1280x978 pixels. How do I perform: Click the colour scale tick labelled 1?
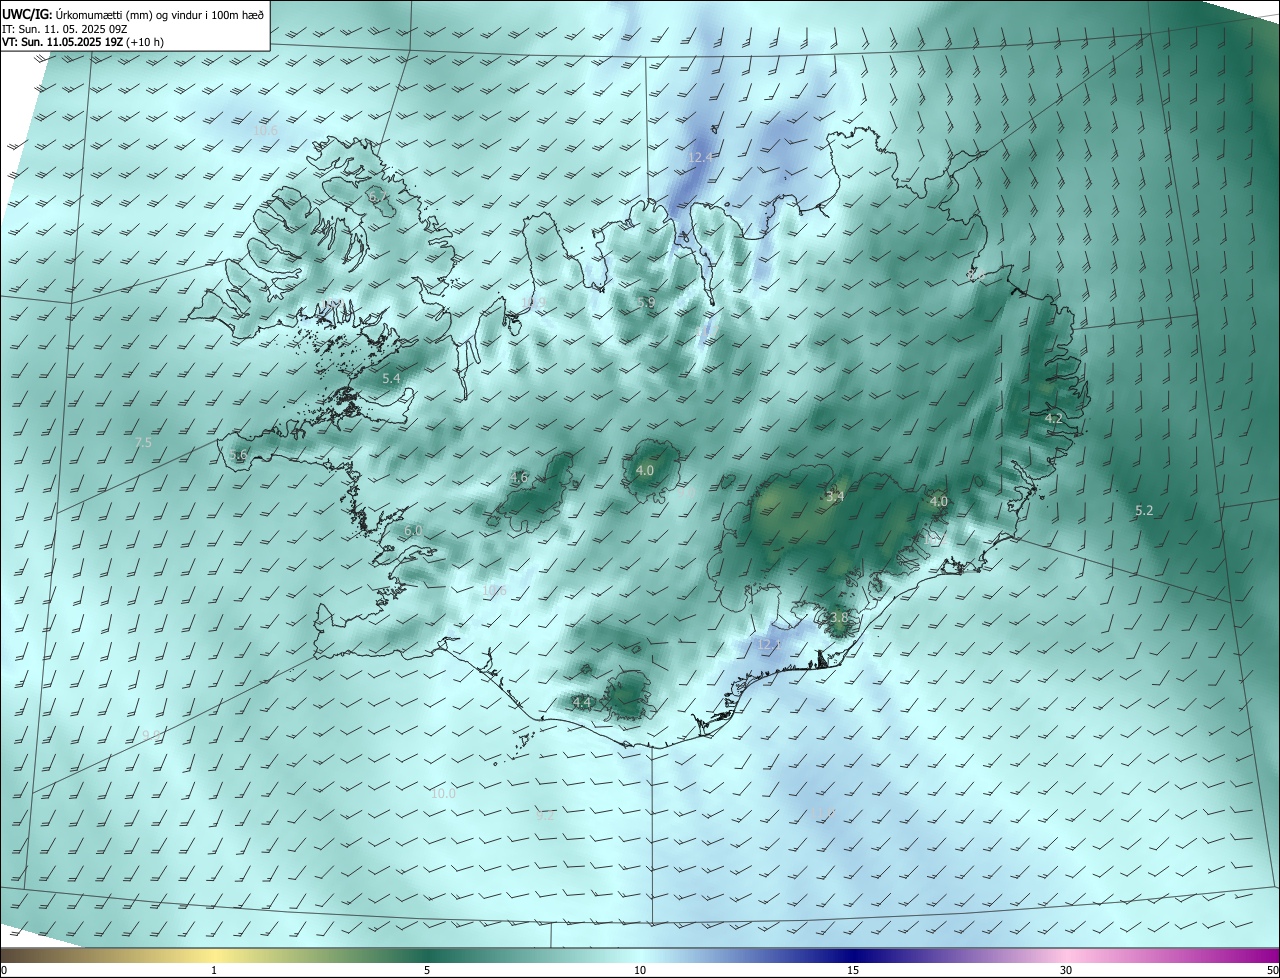point(214,970)
